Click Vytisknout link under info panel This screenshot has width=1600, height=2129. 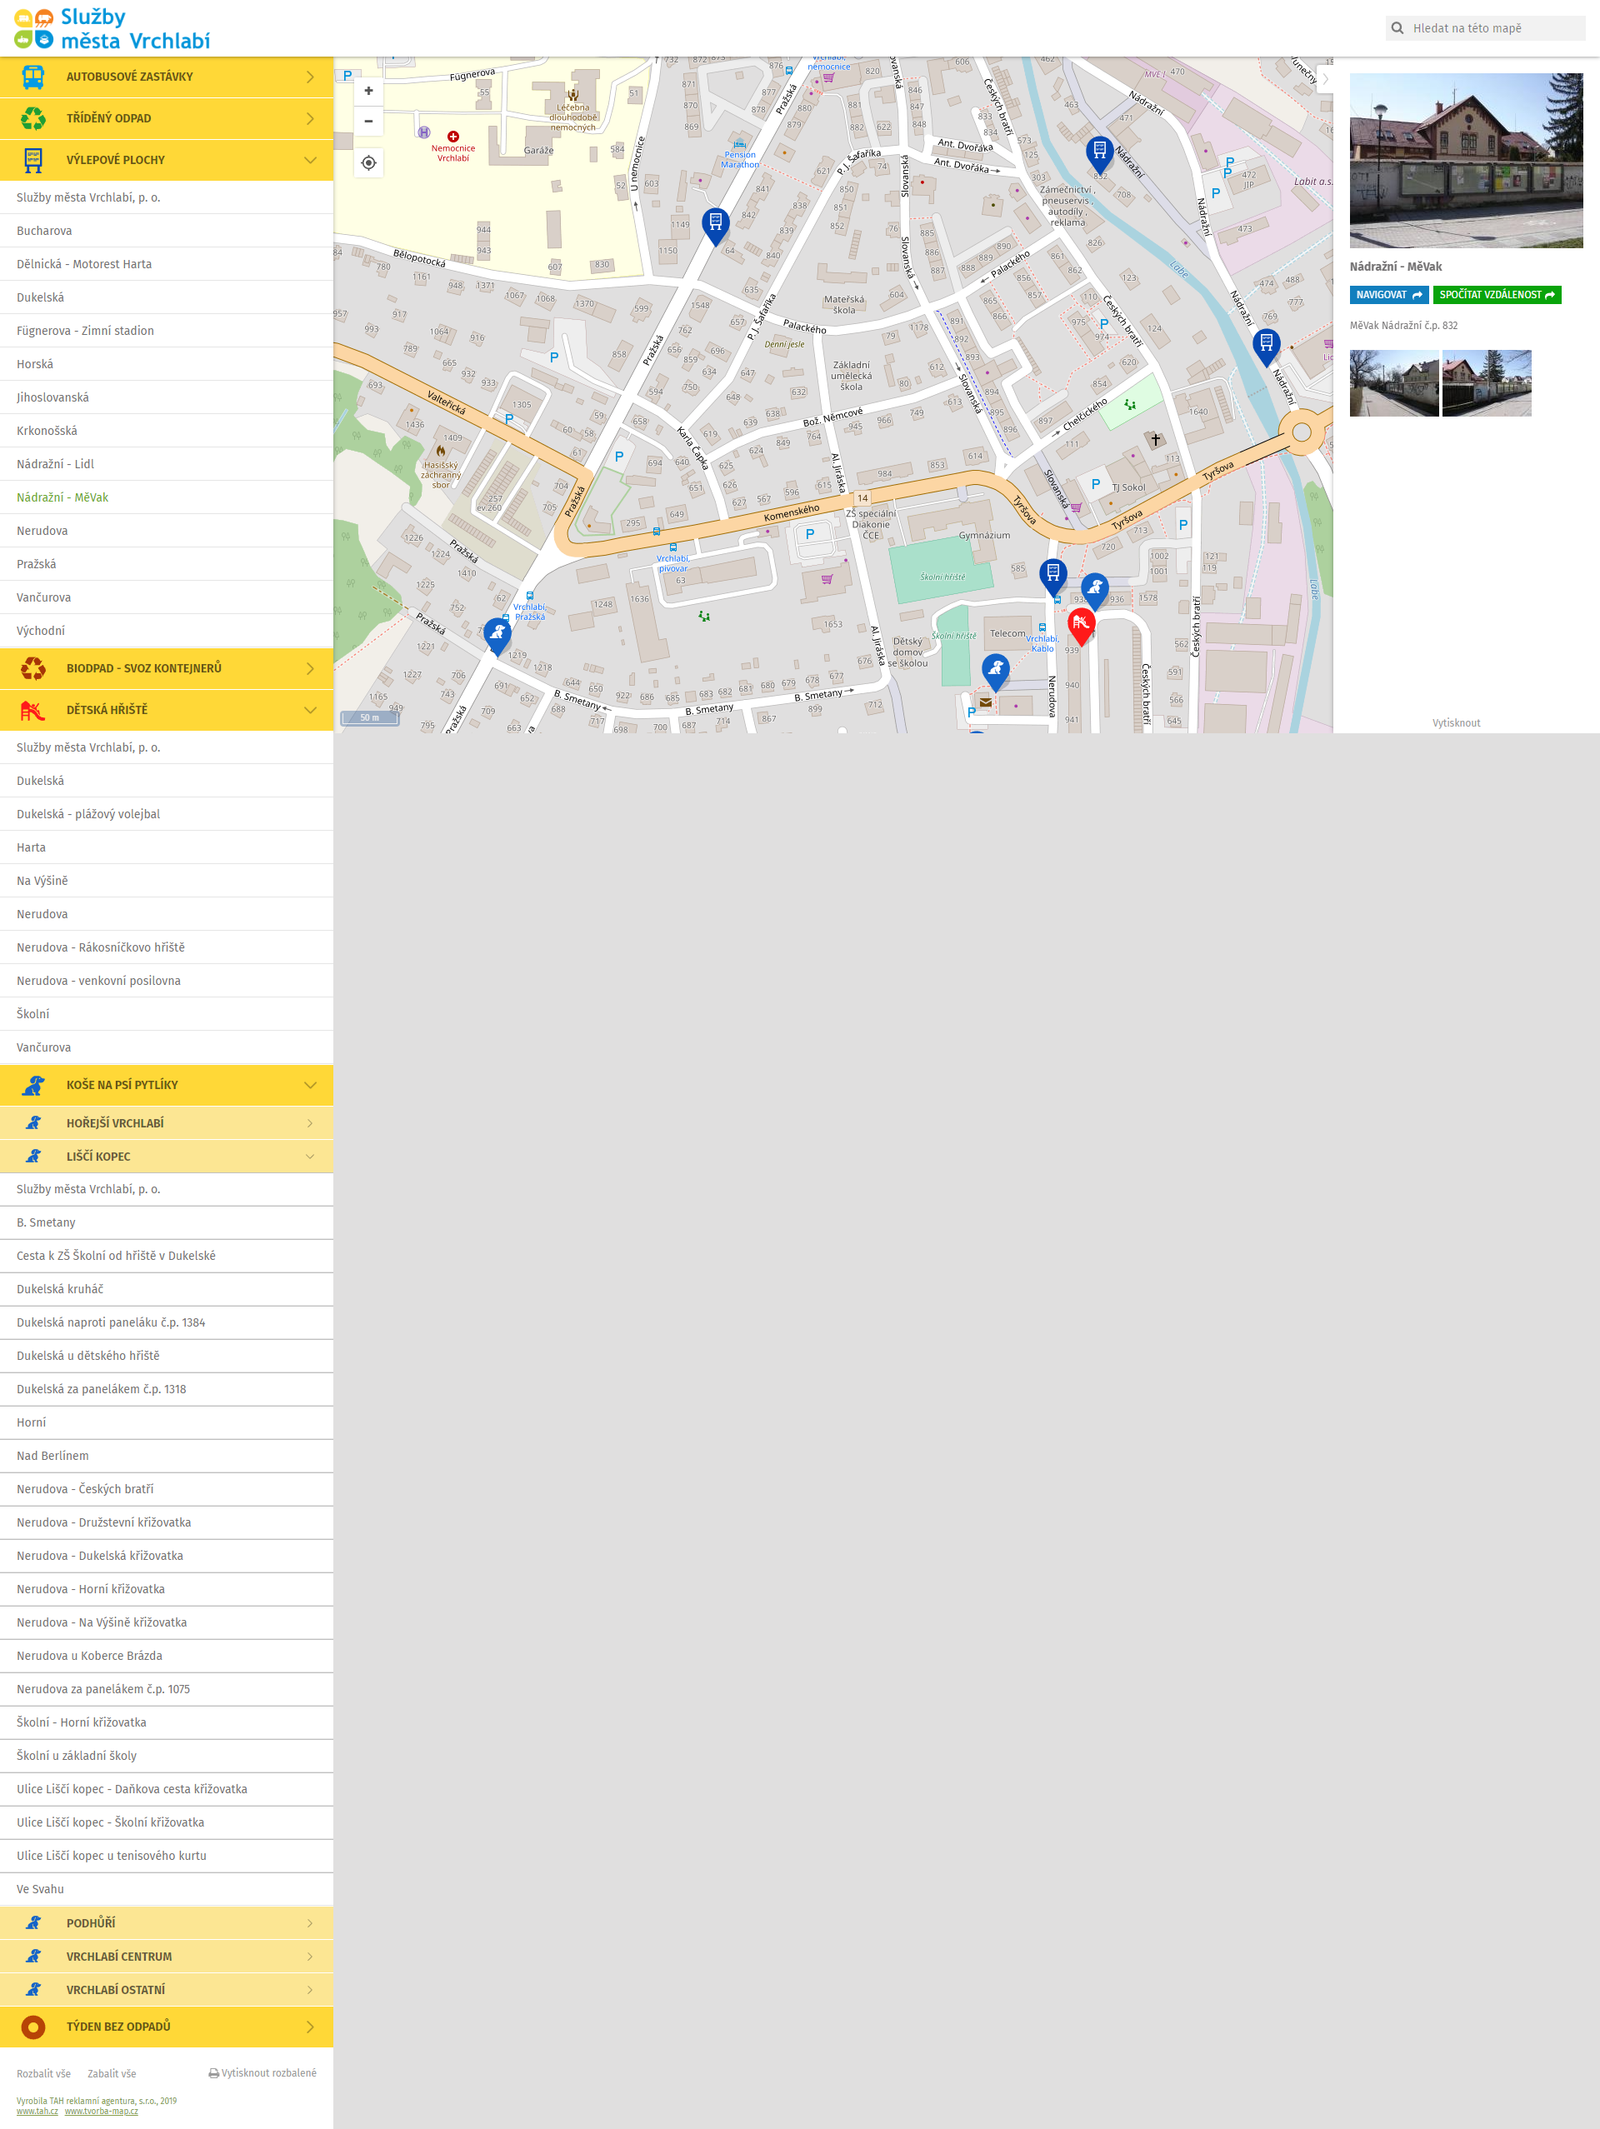1456,723
